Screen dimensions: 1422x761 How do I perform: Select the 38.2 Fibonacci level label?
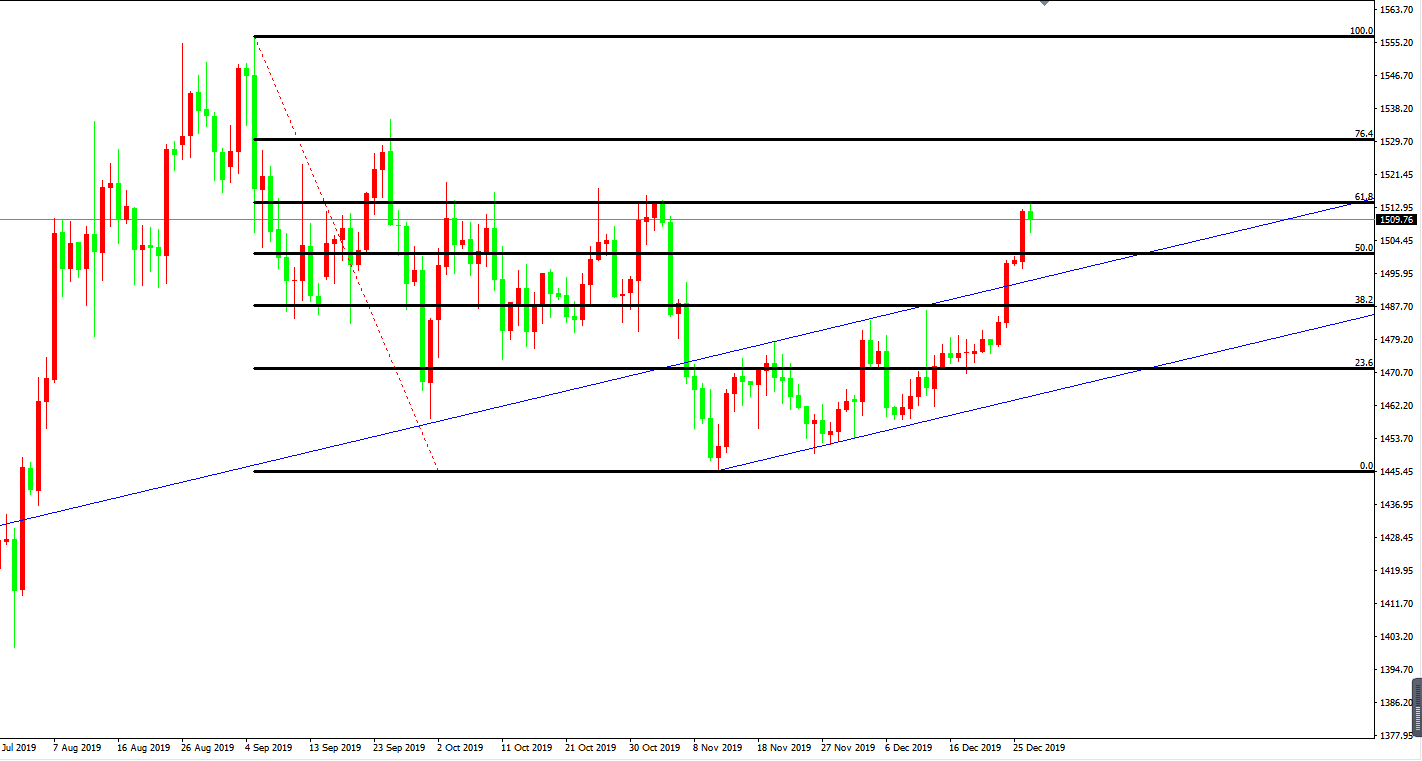coord(1363,300)
